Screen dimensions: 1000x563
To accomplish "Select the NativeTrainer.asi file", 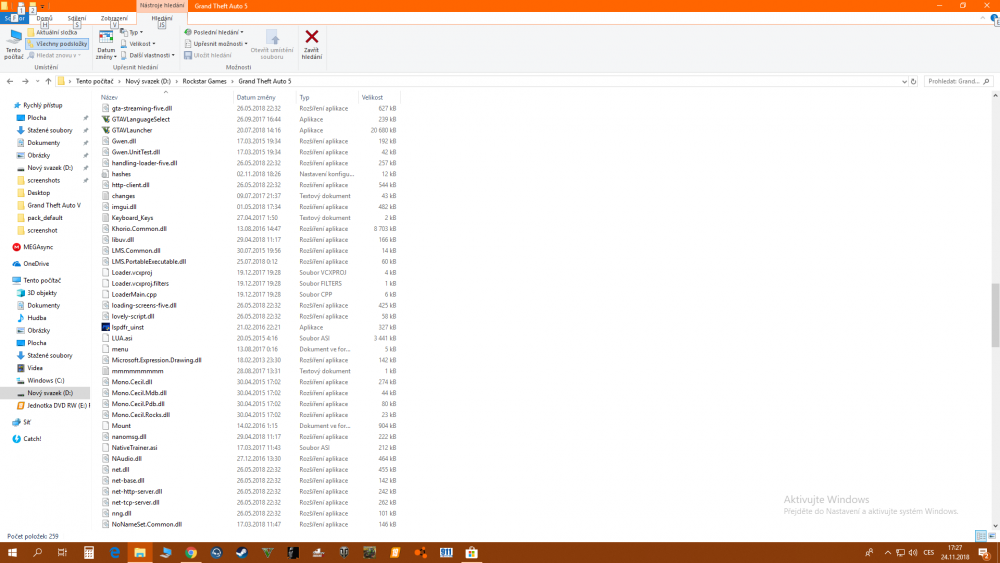I will click(134, 448).
